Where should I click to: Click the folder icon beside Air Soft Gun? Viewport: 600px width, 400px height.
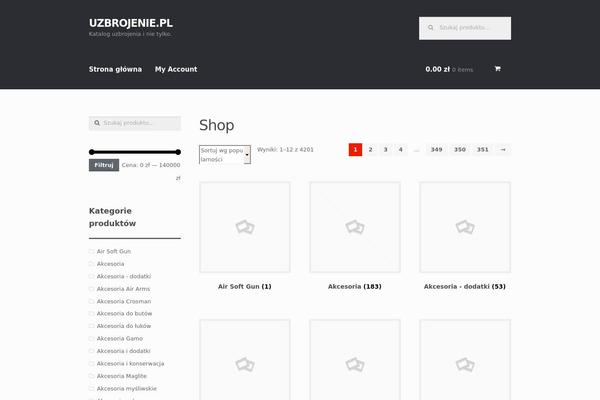92,251
